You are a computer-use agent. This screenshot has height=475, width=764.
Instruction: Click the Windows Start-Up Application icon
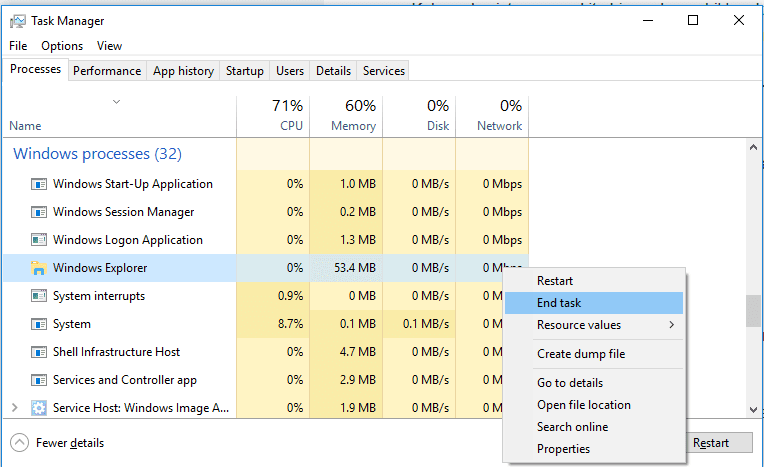pyautogui.click(x=39, y=184)
